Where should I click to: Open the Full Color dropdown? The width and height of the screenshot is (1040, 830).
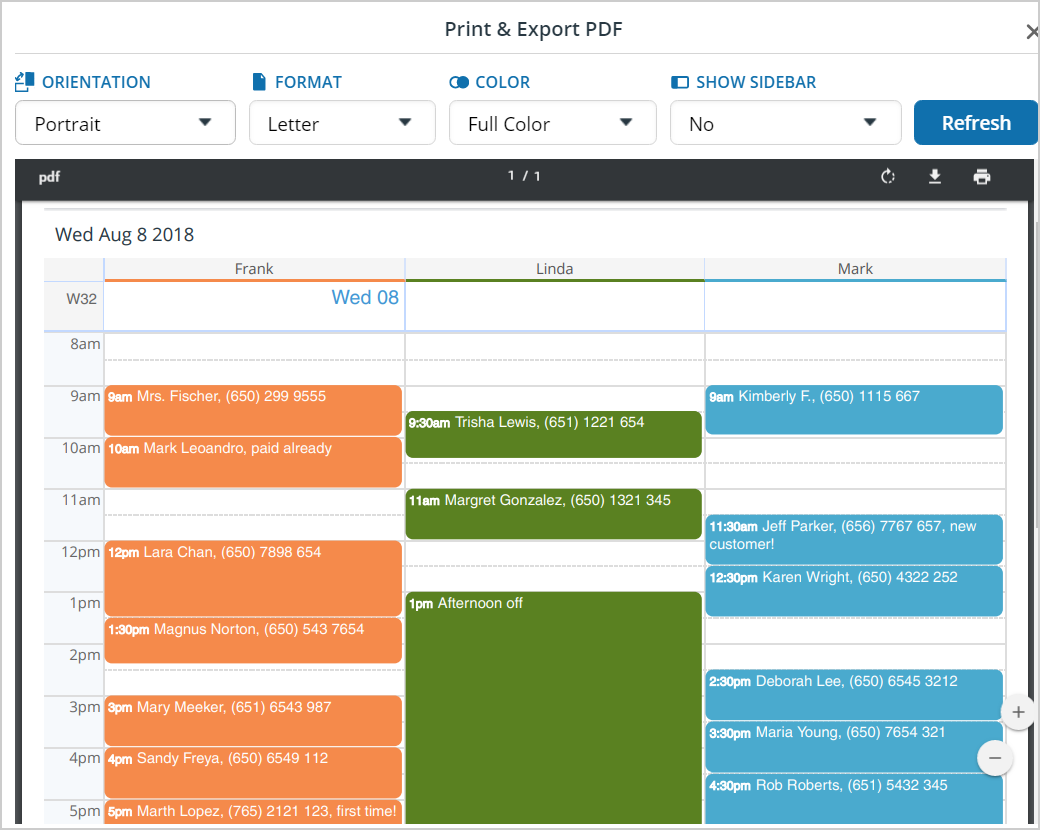(552, 122)
